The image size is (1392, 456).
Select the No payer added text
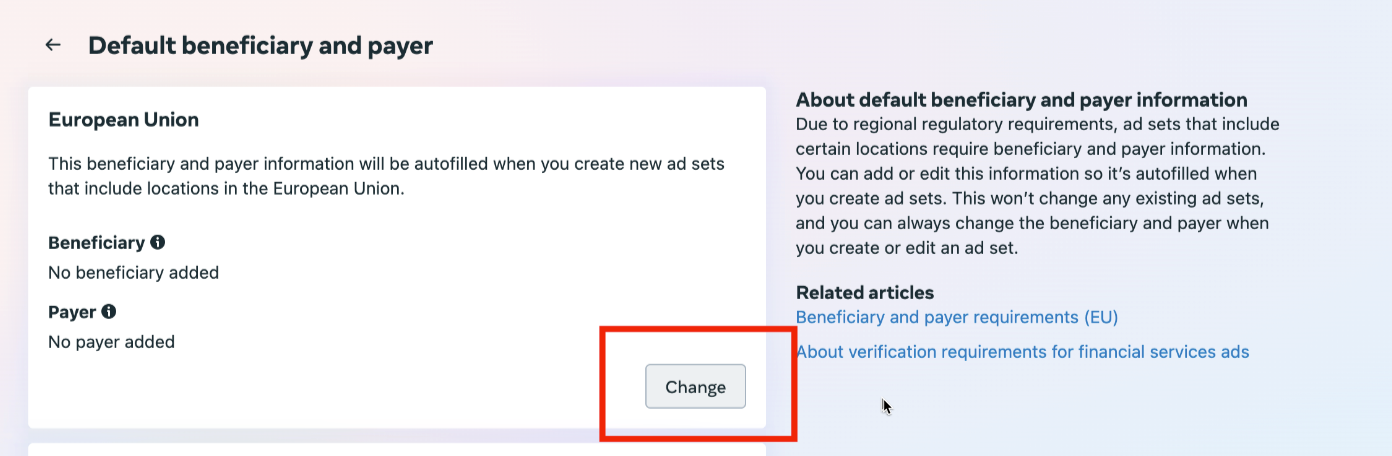click(x=111, y=342)
